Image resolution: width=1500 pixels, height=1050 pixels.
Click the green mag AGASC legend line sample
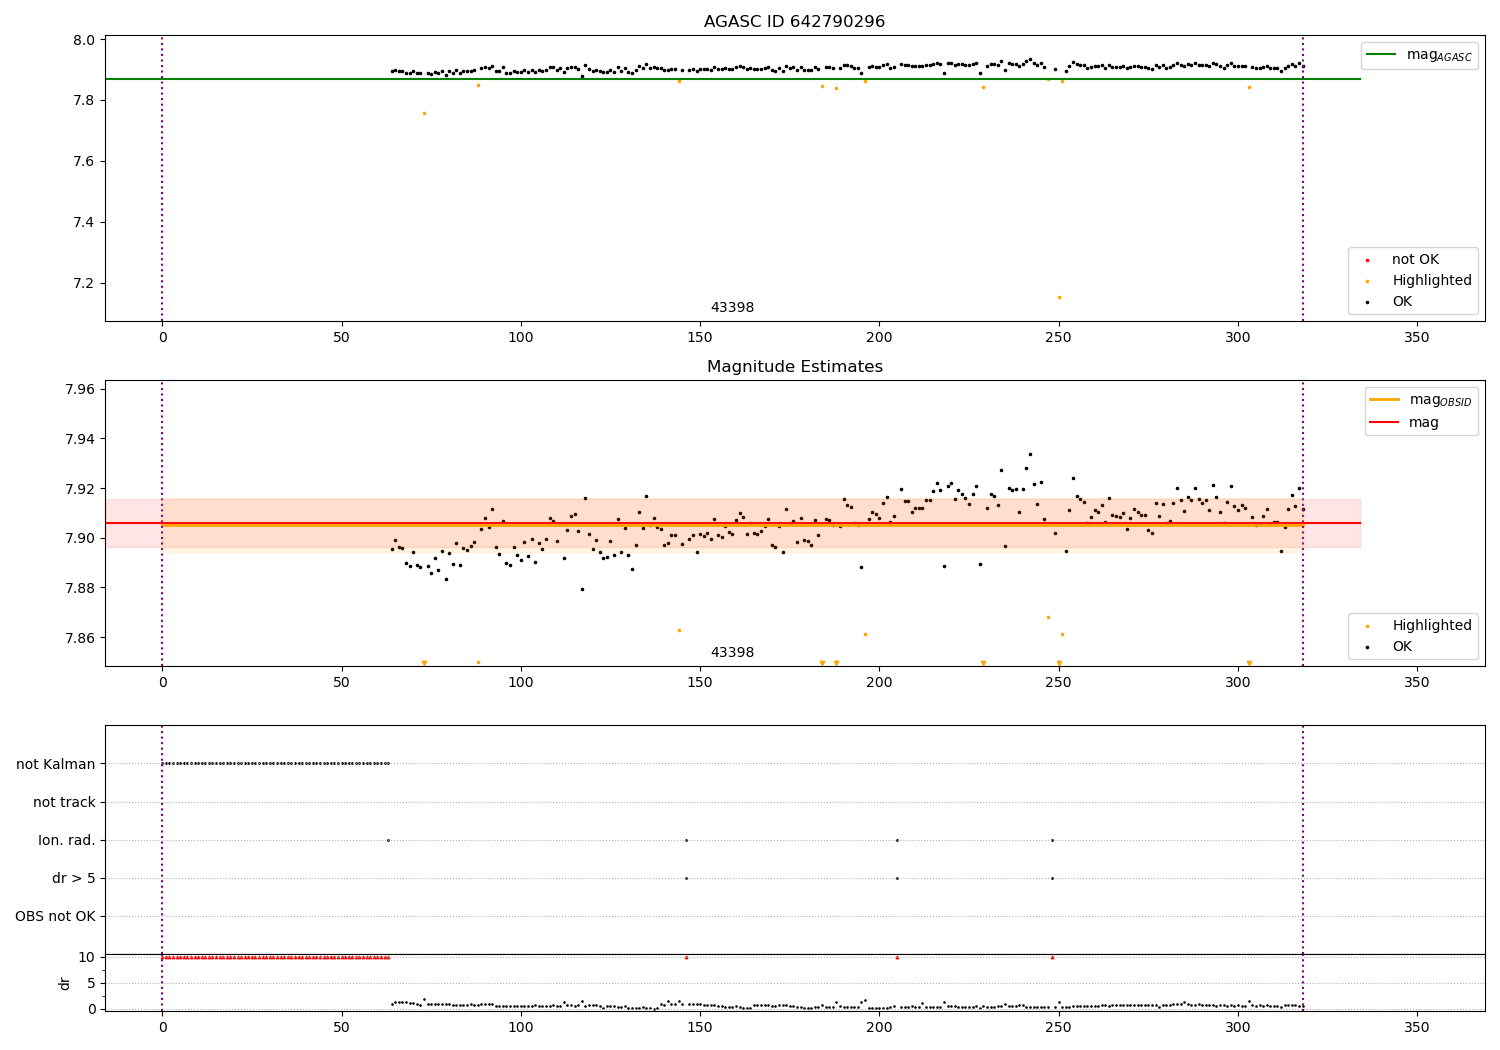[x=1382, y=55]
